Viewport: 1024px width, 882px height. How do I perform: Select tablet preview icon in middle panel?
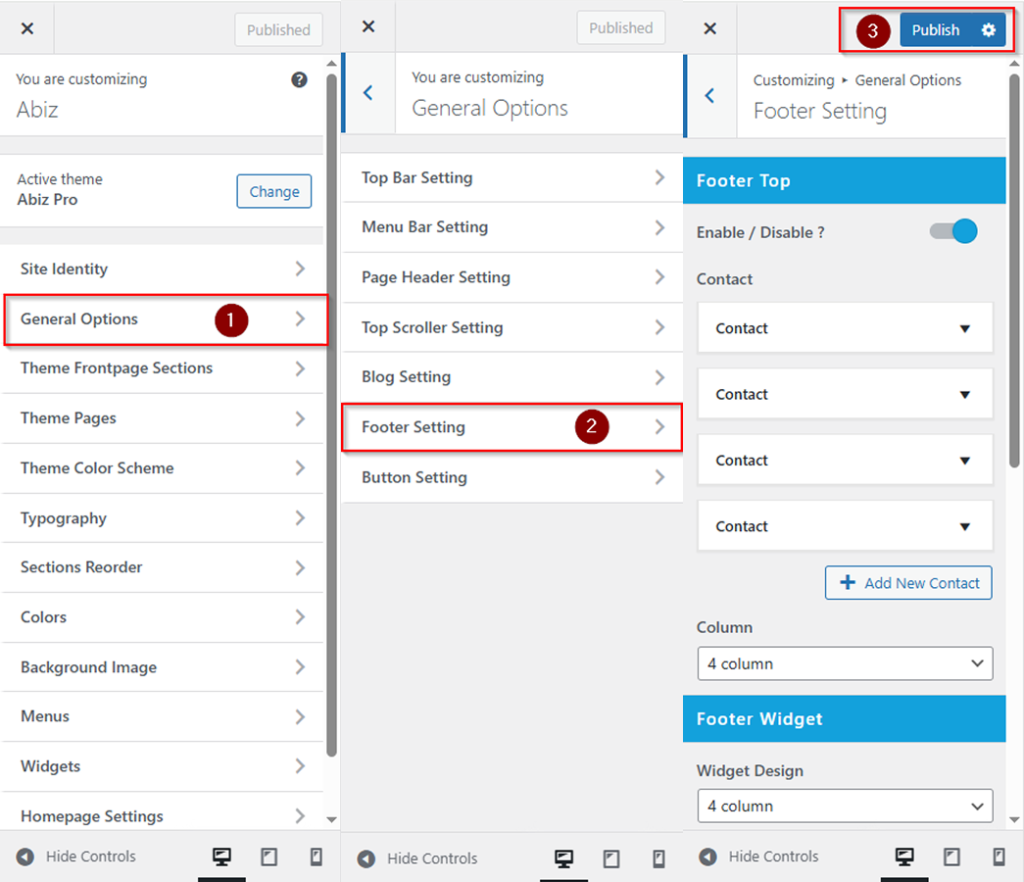pos(610,858)
